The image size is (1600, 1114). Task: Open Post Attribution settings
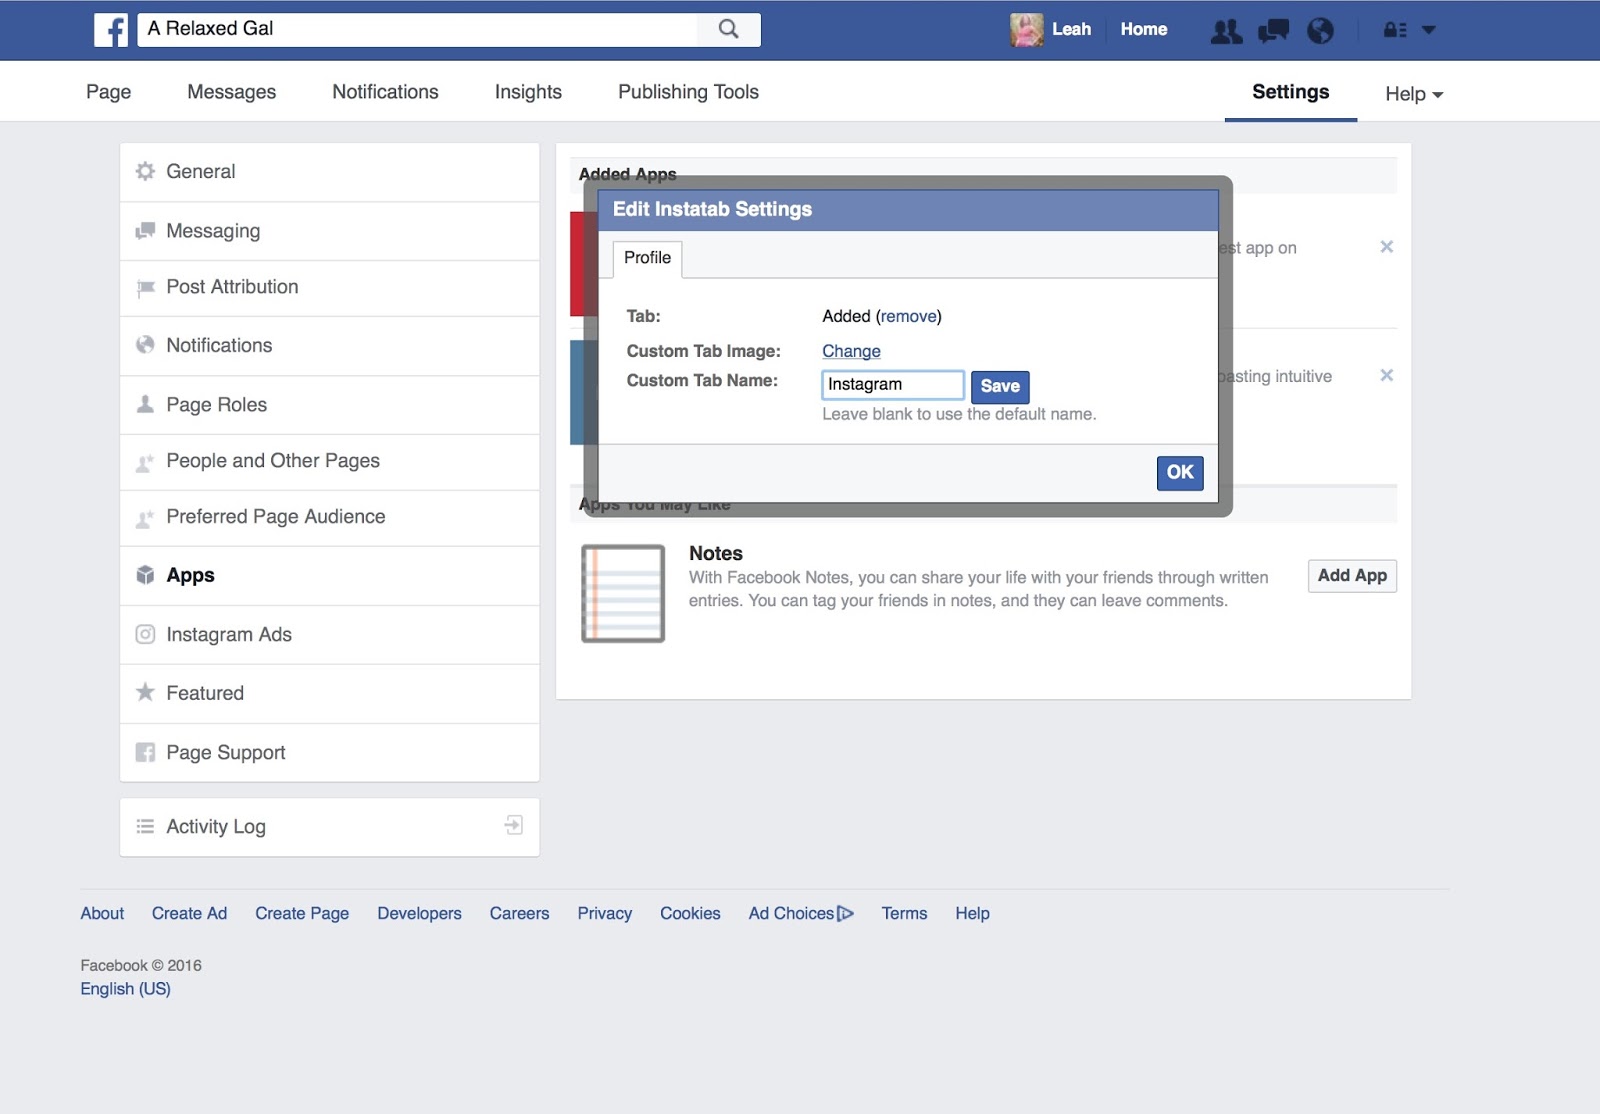330,288
